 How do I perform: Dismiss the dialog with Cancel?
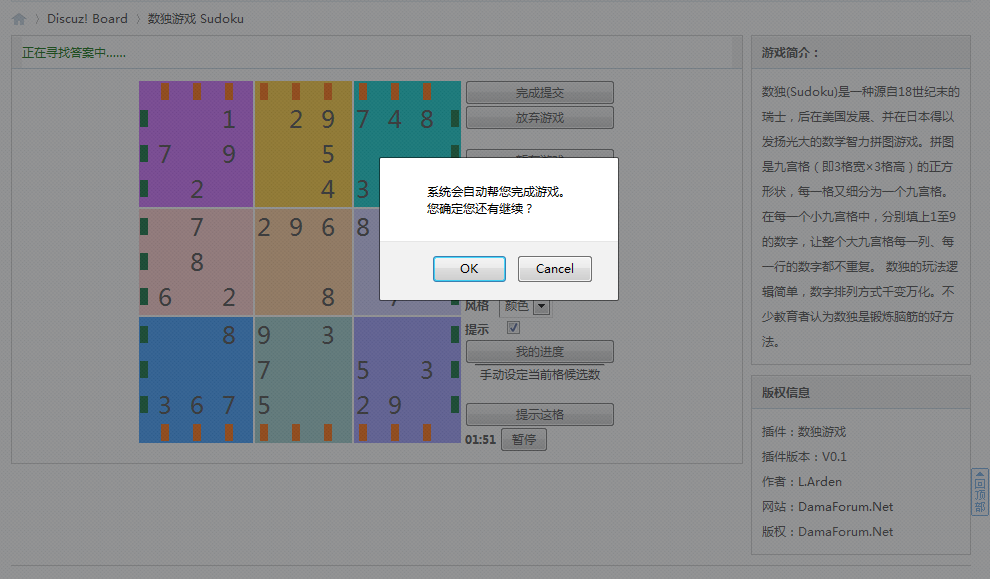pos(555,269)
